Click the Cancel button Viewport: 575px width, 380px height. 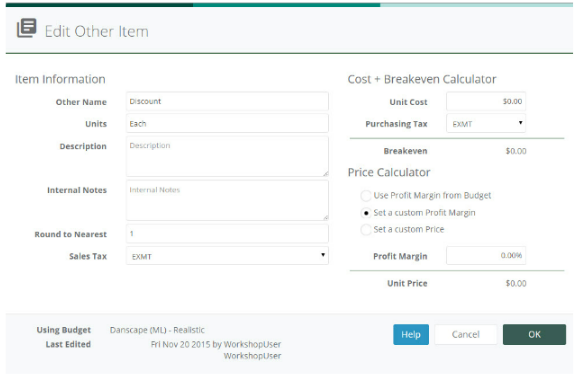(x=465, y=334)
